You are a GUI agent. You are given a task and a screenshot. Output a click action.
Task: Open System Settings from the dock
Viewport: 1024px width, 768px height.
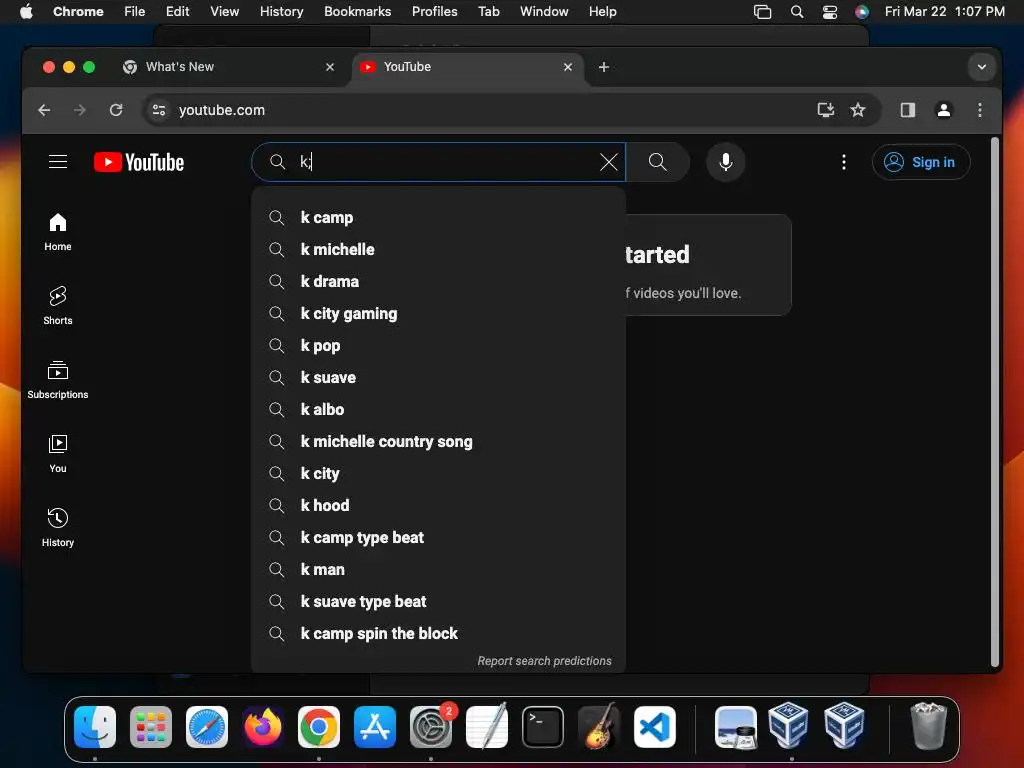pyautogui.click(x=431, y=727)
